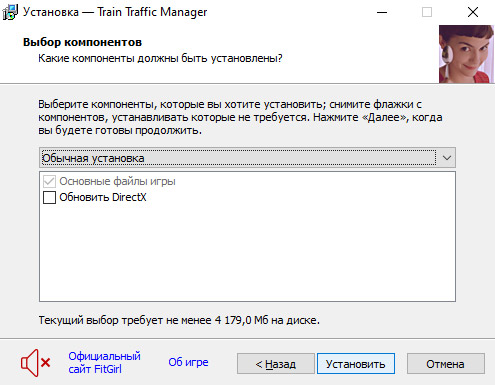Select the Обновить DirectX component label

click(x=103, y=197)
